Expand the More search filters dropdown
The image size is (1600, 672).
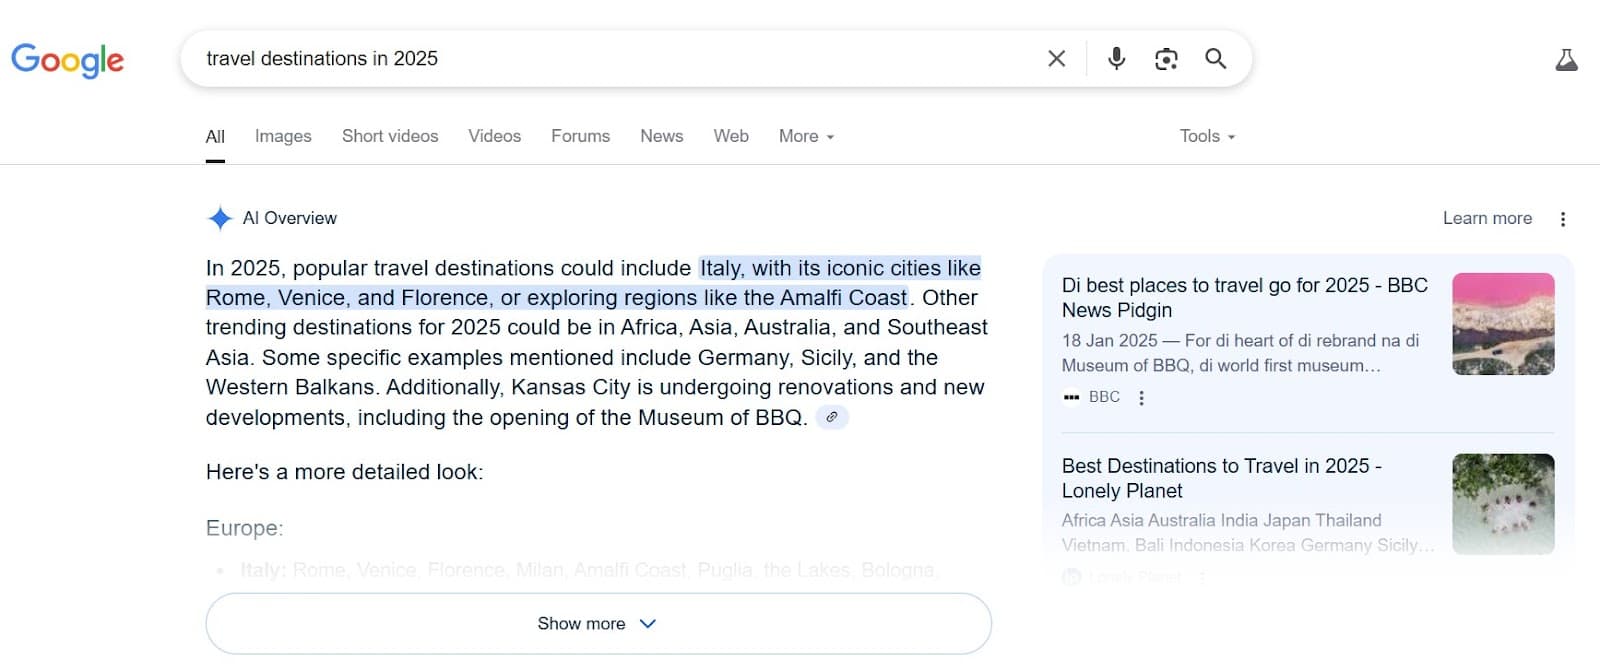coord(806,136)
